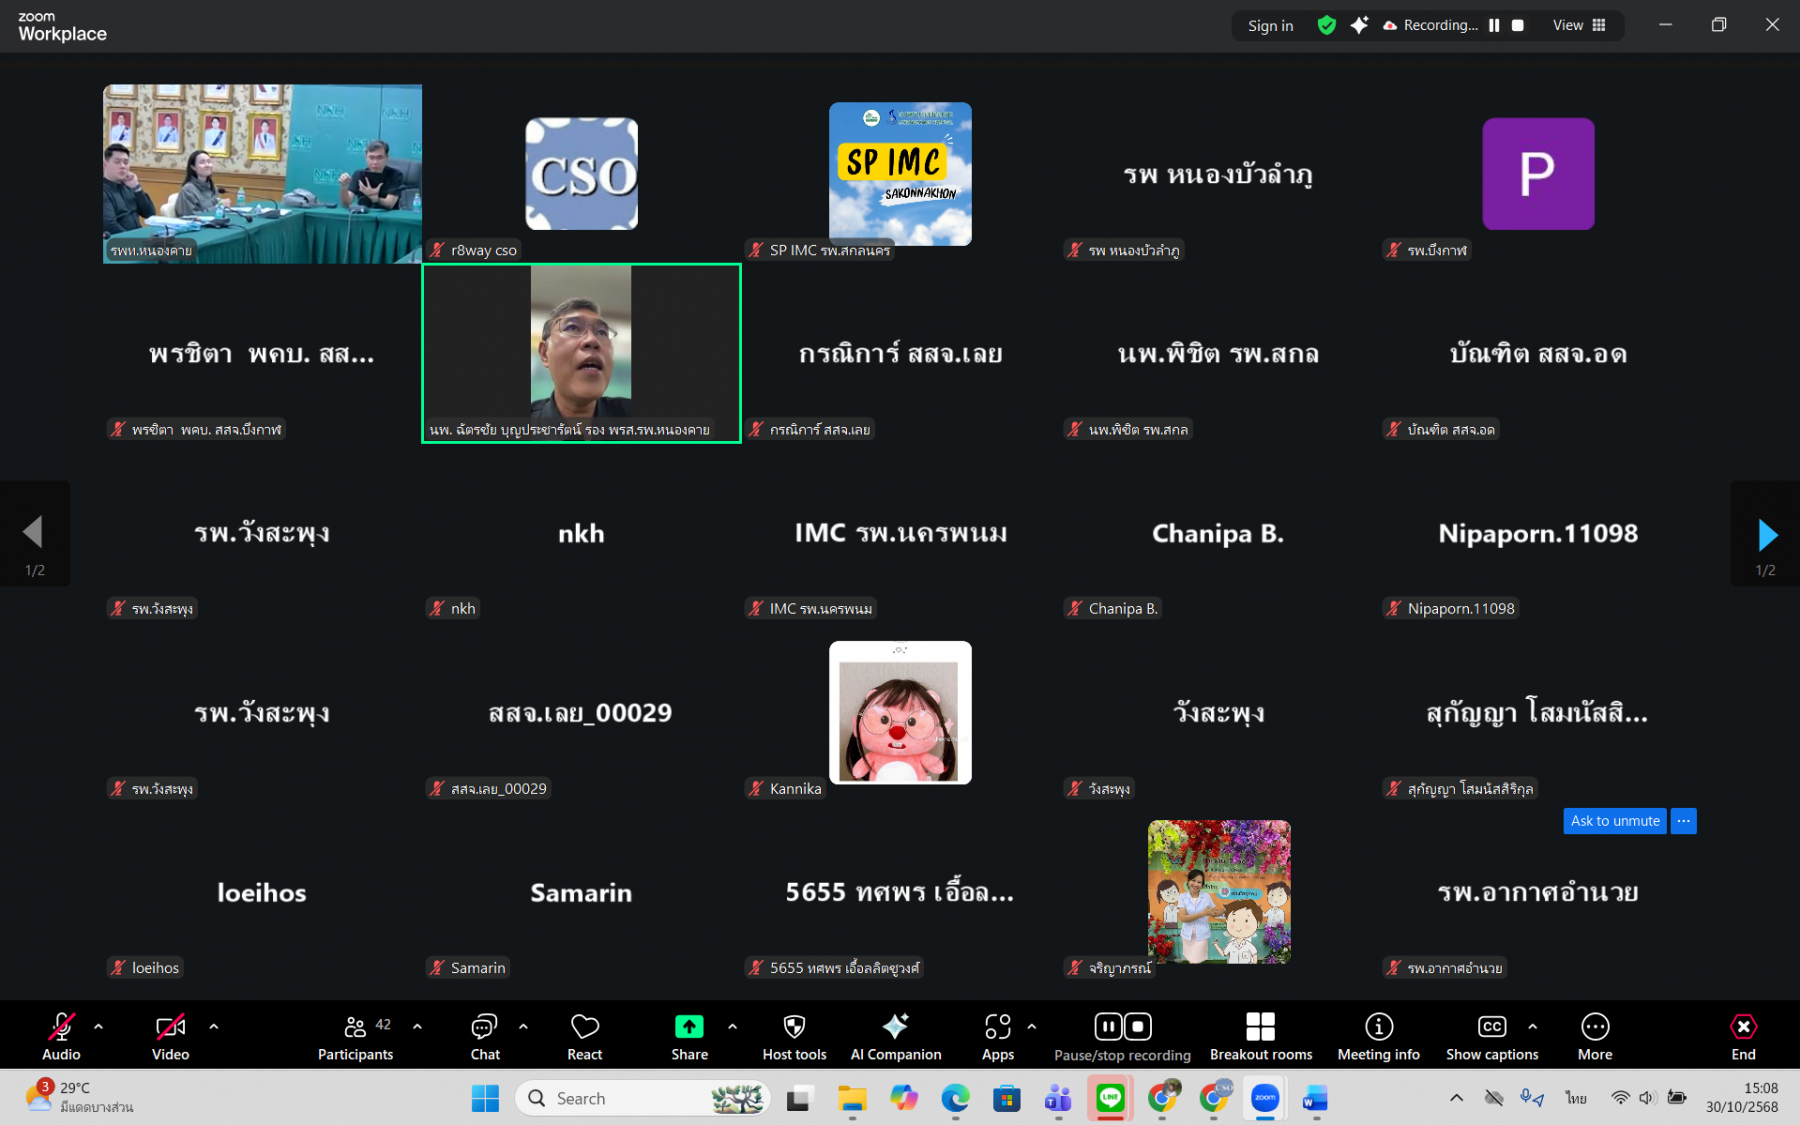Image resolution: width=1800 pixels, height=1125 pixels.
Task: Click the React heart icon
Action: click(x=585, y=1036)
